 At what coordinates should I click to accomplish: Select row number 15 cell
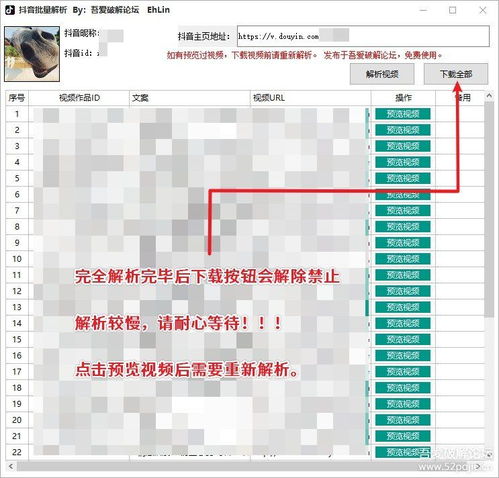pyautogui.click(x=17, y=339)
